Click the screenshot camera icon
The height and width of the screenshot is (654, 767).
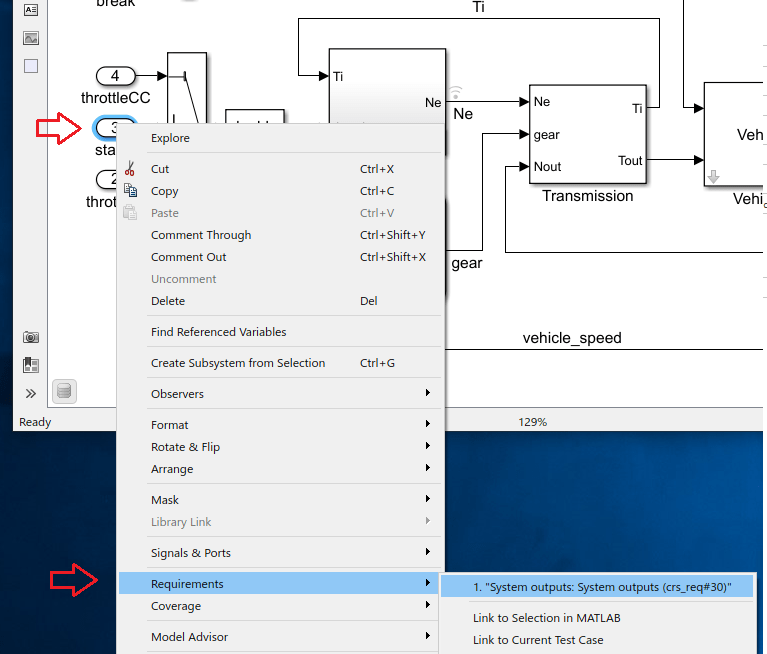point(30,338)
